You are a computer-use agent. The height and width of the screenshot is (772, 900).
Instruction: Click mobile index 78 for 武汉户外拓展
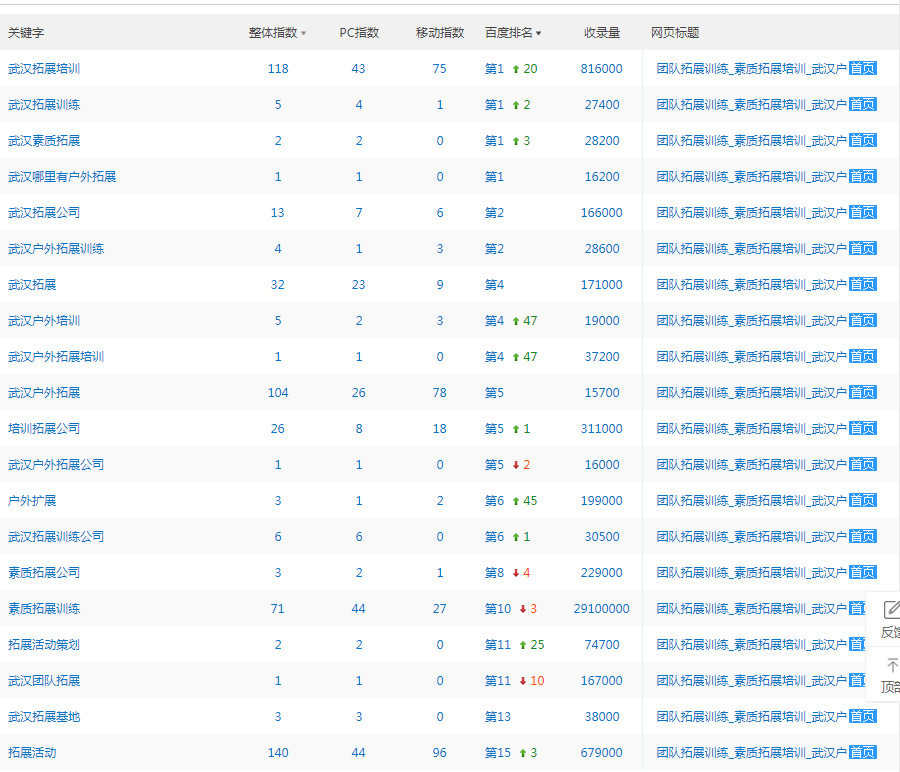(x=440, y=393)
